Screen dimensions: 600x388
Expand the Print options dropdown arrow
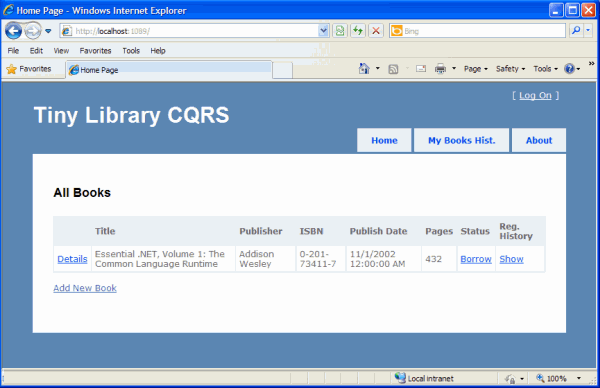click(454, 68)
